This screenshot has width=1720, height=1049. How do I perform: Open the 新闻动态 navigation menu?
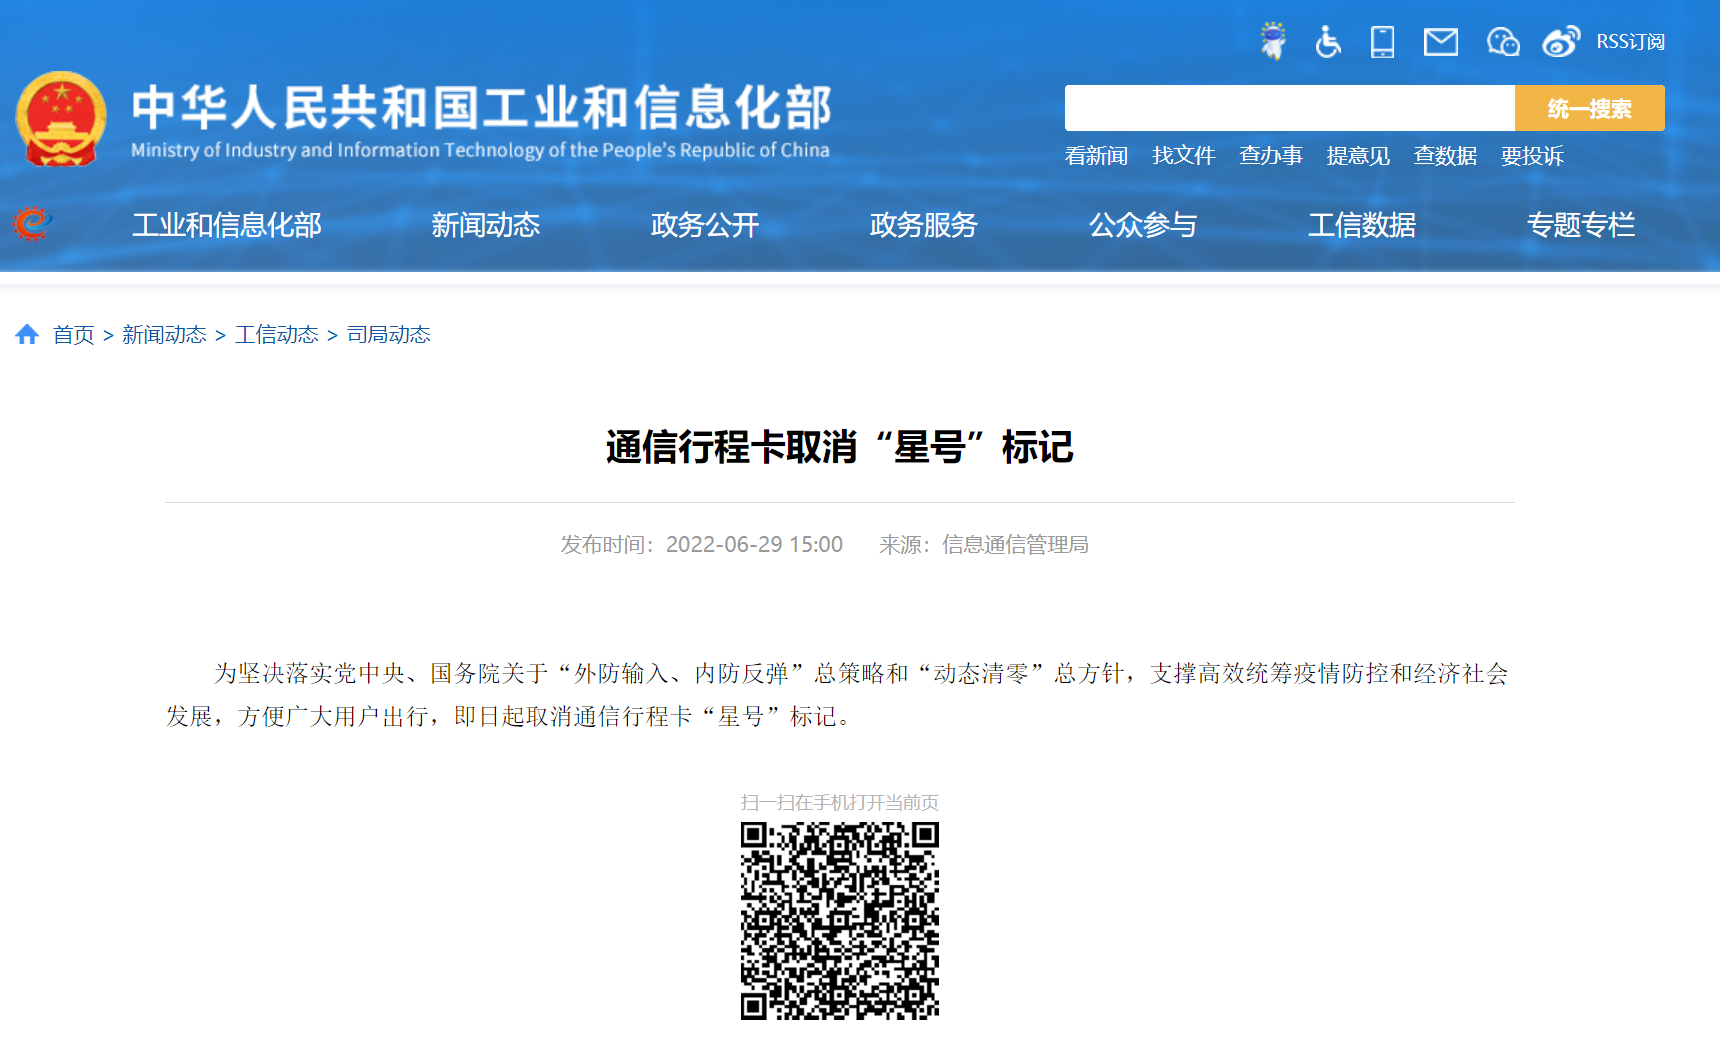tap(485, 225)
